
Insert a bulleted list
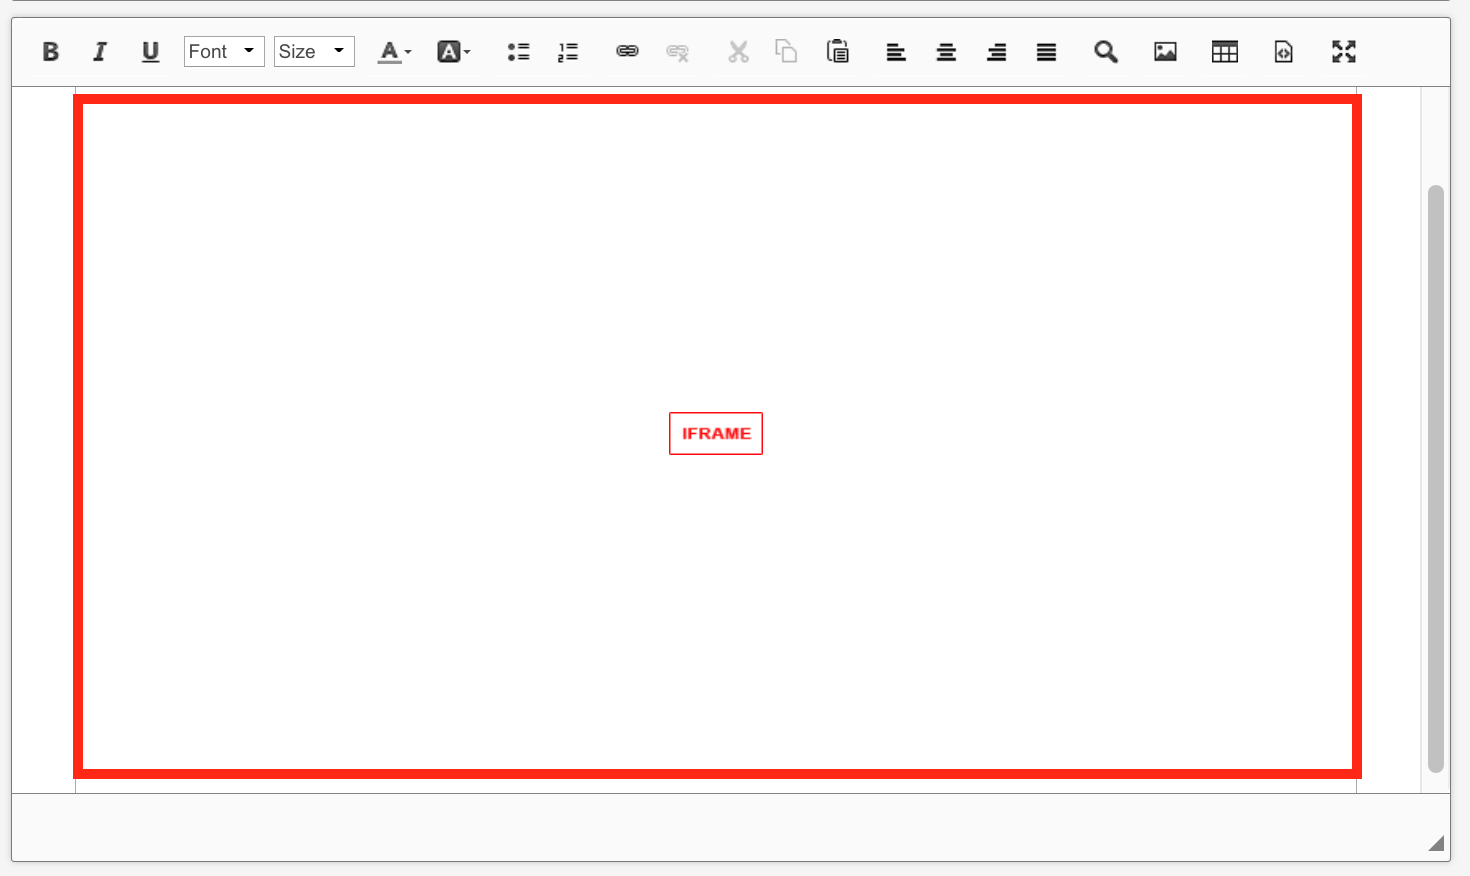(x=518, y=51)
